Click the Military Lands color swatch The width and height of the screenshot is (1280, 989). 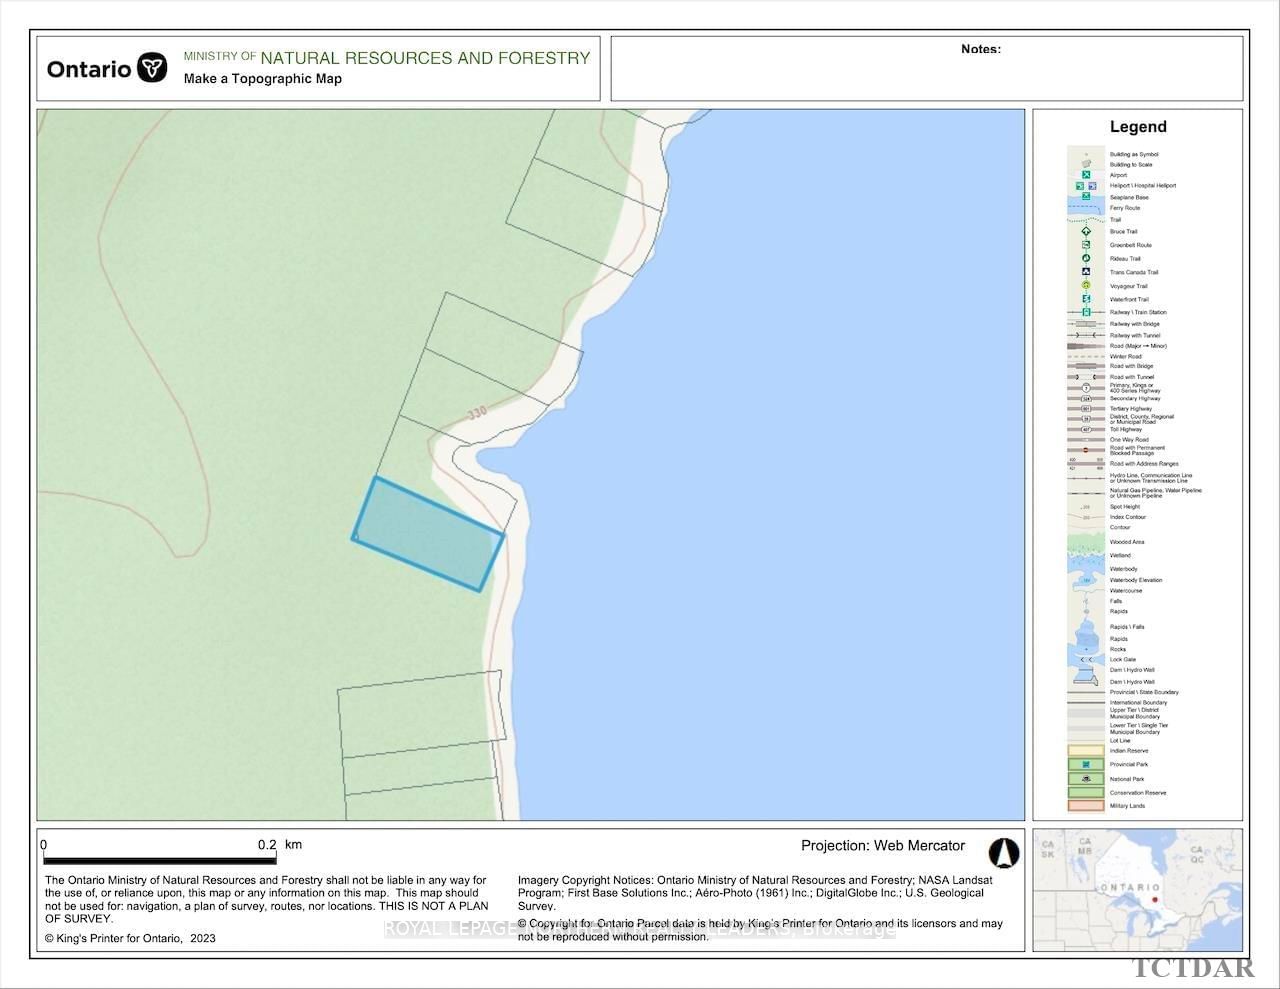tap(1086, 805)
